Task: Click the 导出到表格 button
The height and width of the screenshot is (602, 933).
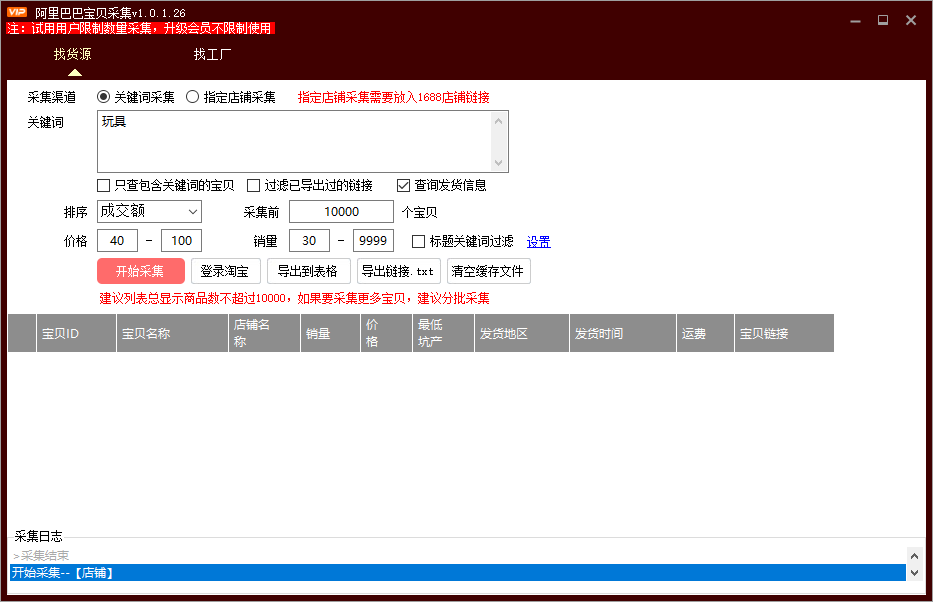Action: pyautogui.click(x=308, y=271)
